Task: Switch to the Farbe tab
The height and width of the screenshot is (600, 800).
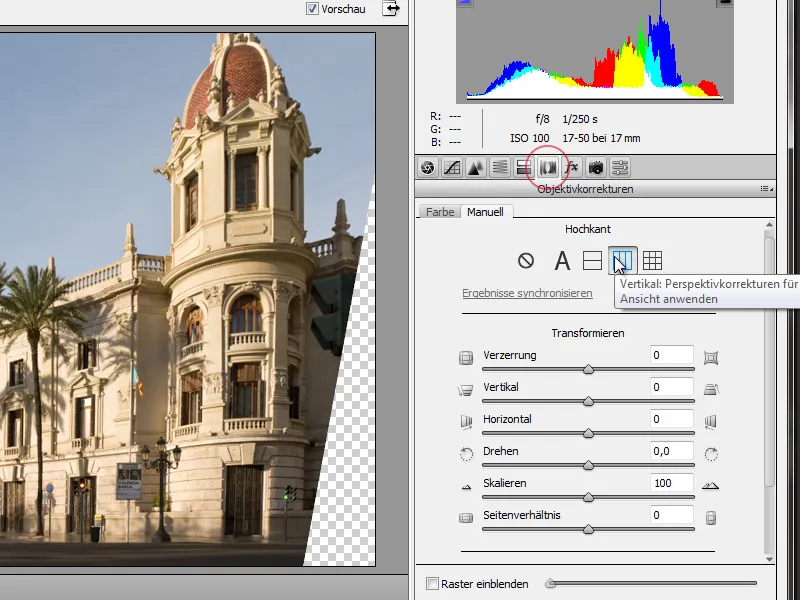Action: click(x=440, y=212)
